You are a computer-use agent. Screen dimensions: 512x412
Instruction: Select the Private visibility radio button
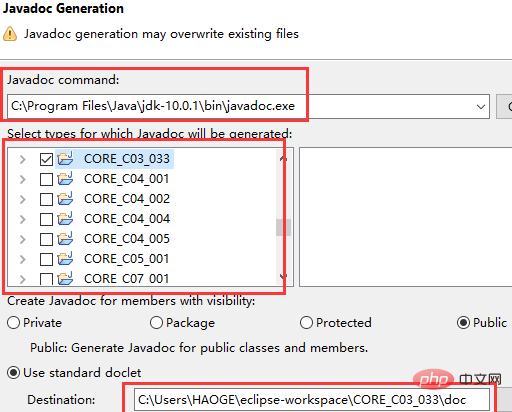(x=13, y=323)
